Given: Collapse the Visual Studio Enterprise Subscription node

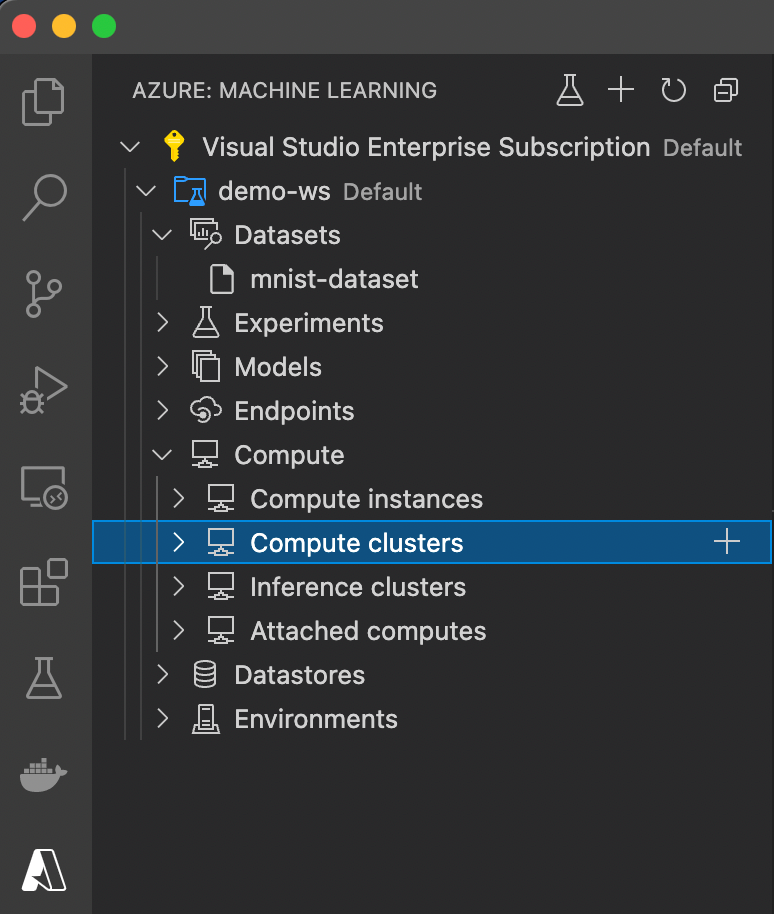Looking at the screenshot, I should pos(129,147).
